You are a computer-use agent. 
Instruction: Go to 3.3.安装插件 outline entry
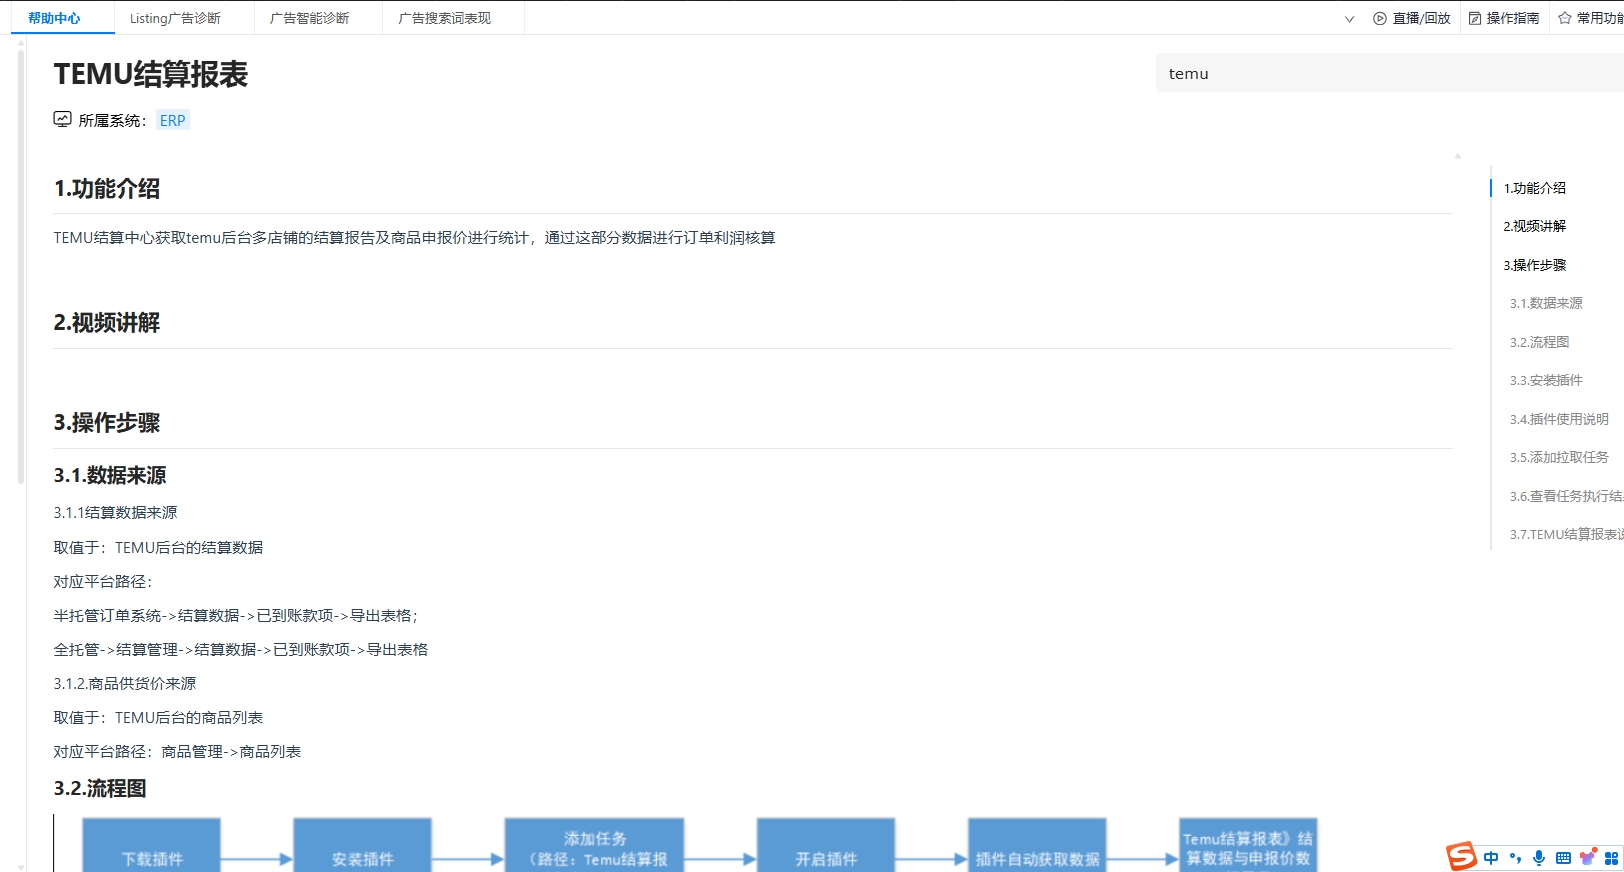coord(1546,380)
